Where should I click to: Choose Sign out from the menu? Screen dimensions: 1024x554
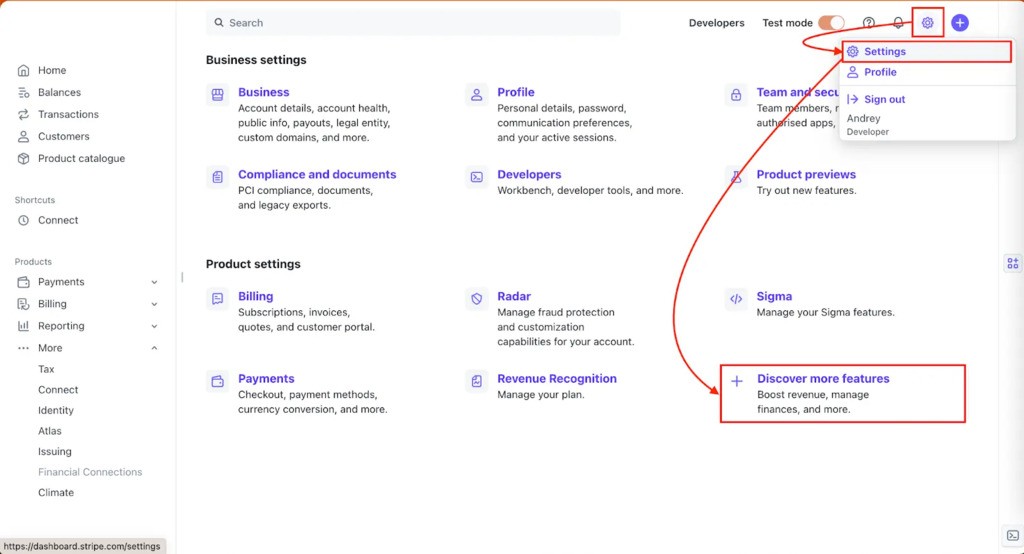click(x=884, y=99)
